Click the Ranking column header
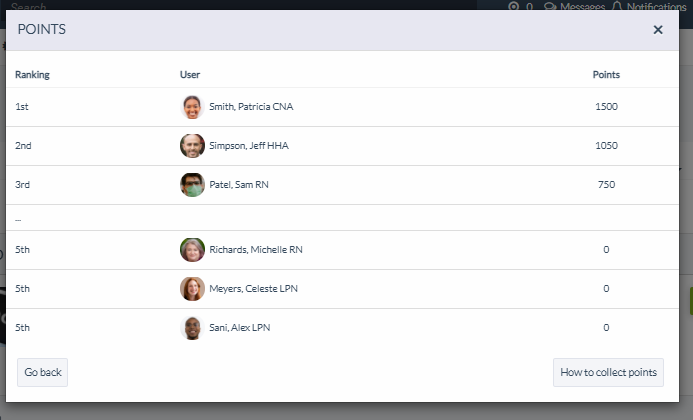 (32, 75)
